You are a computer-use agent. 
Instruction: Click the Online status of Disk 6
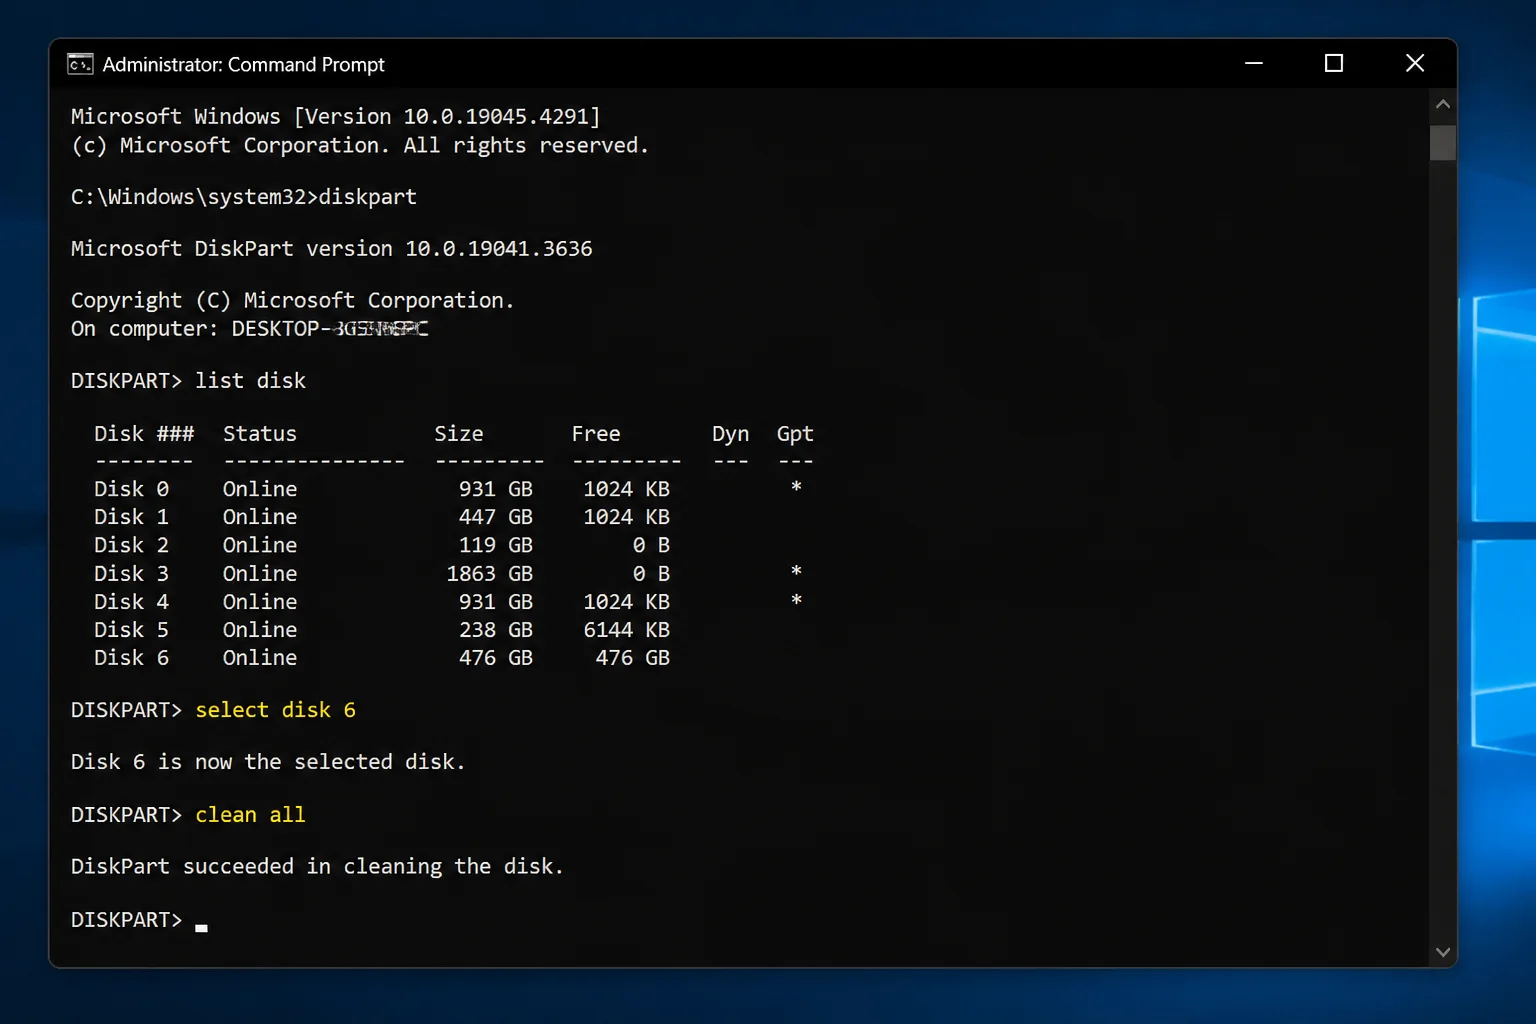pos(260,658)
